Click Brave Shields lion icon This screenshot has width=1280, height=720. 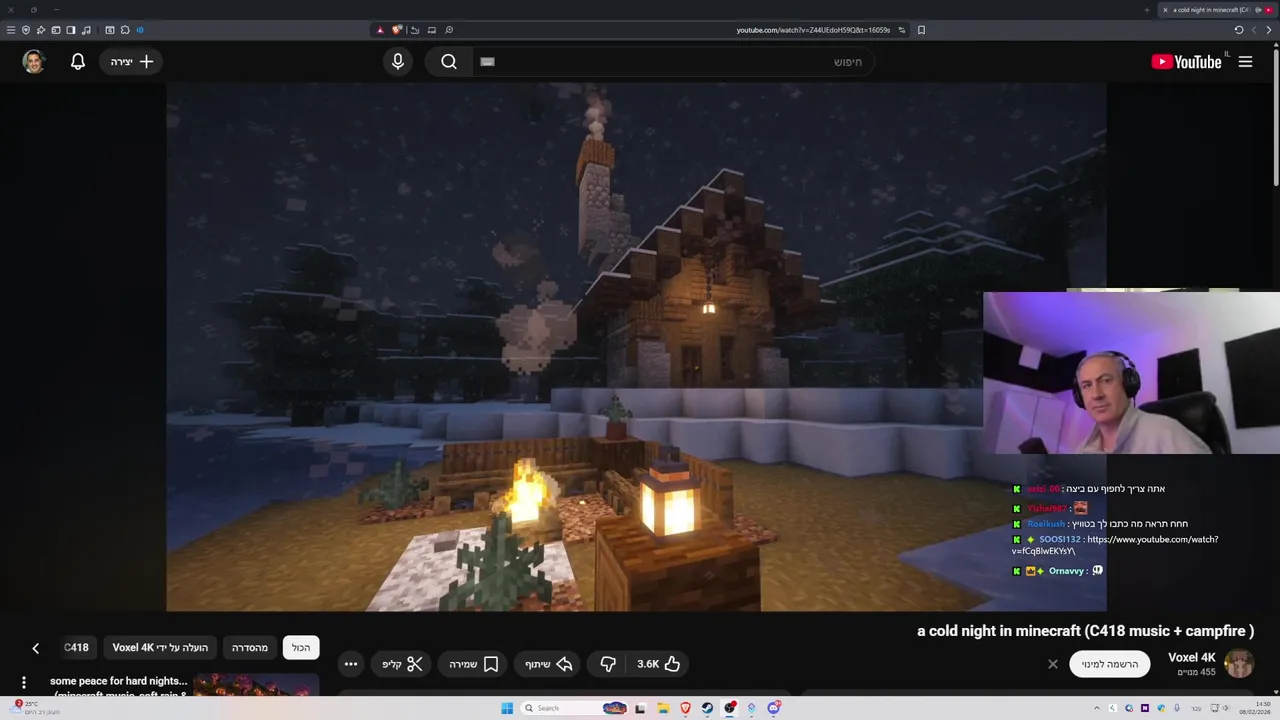point(397,30)
